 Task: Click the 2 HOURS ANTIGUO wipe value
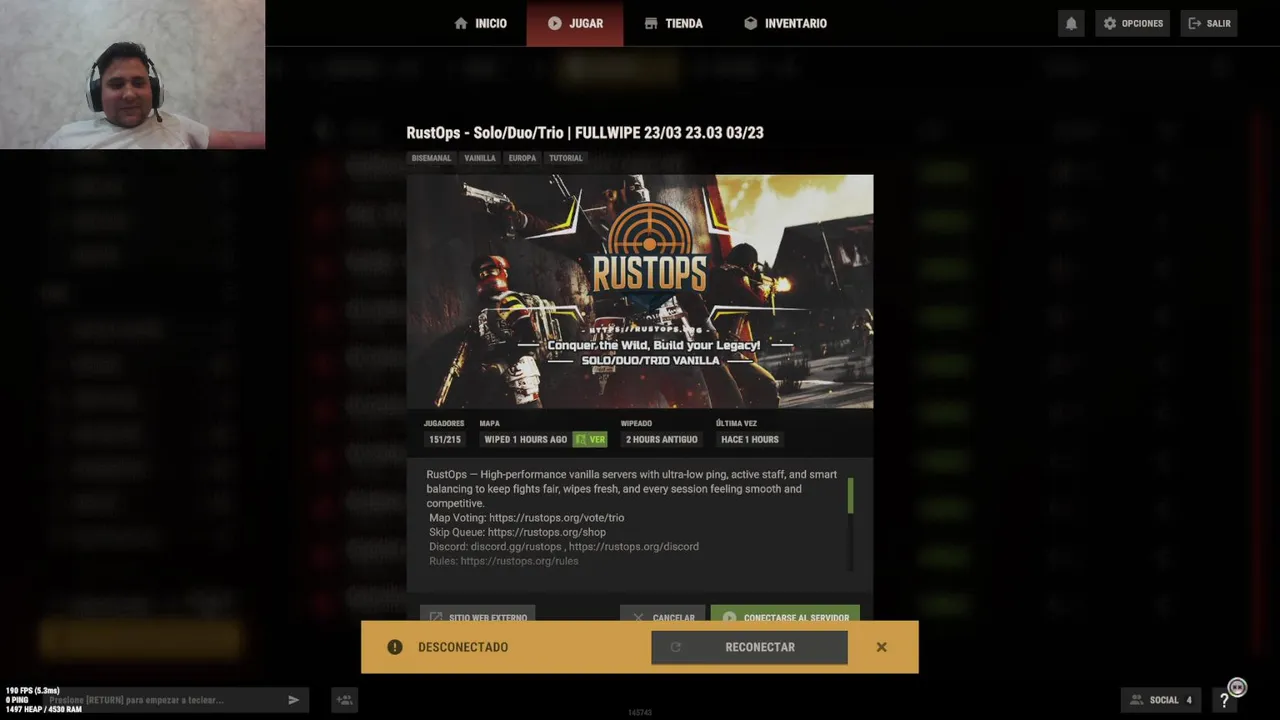[662, 439]
